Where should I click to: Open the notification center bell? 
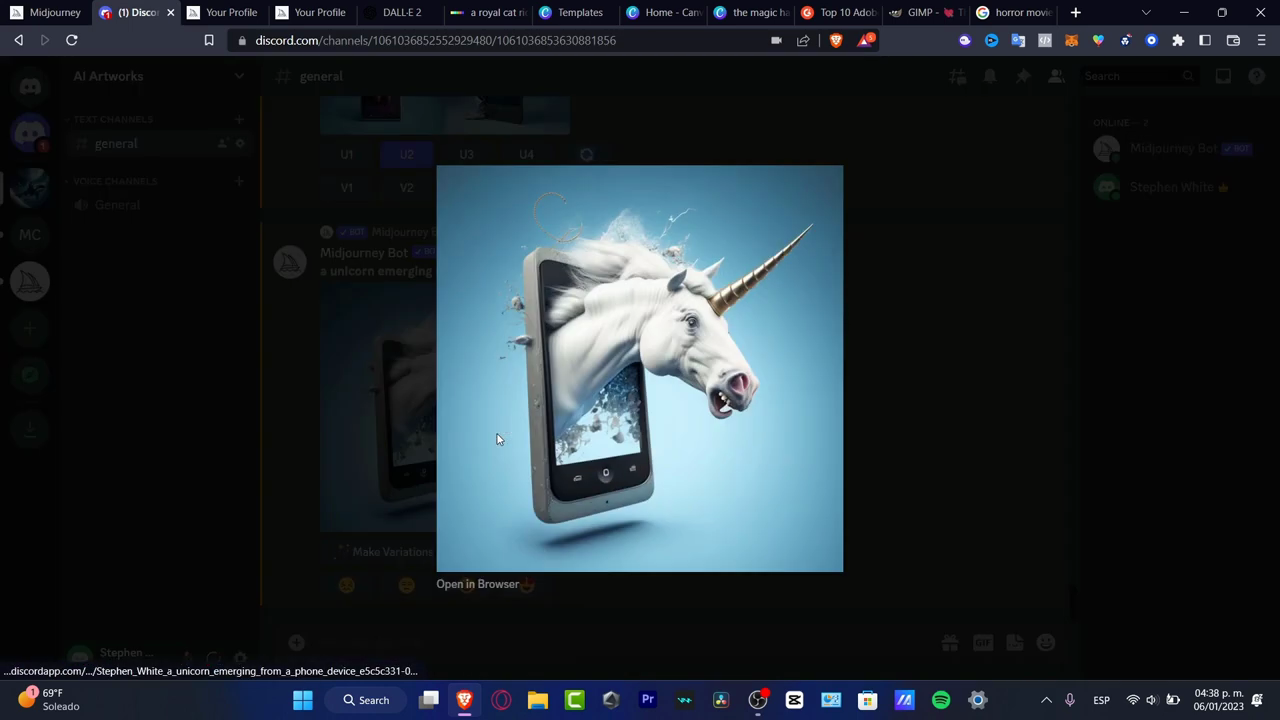point(1258,700)
